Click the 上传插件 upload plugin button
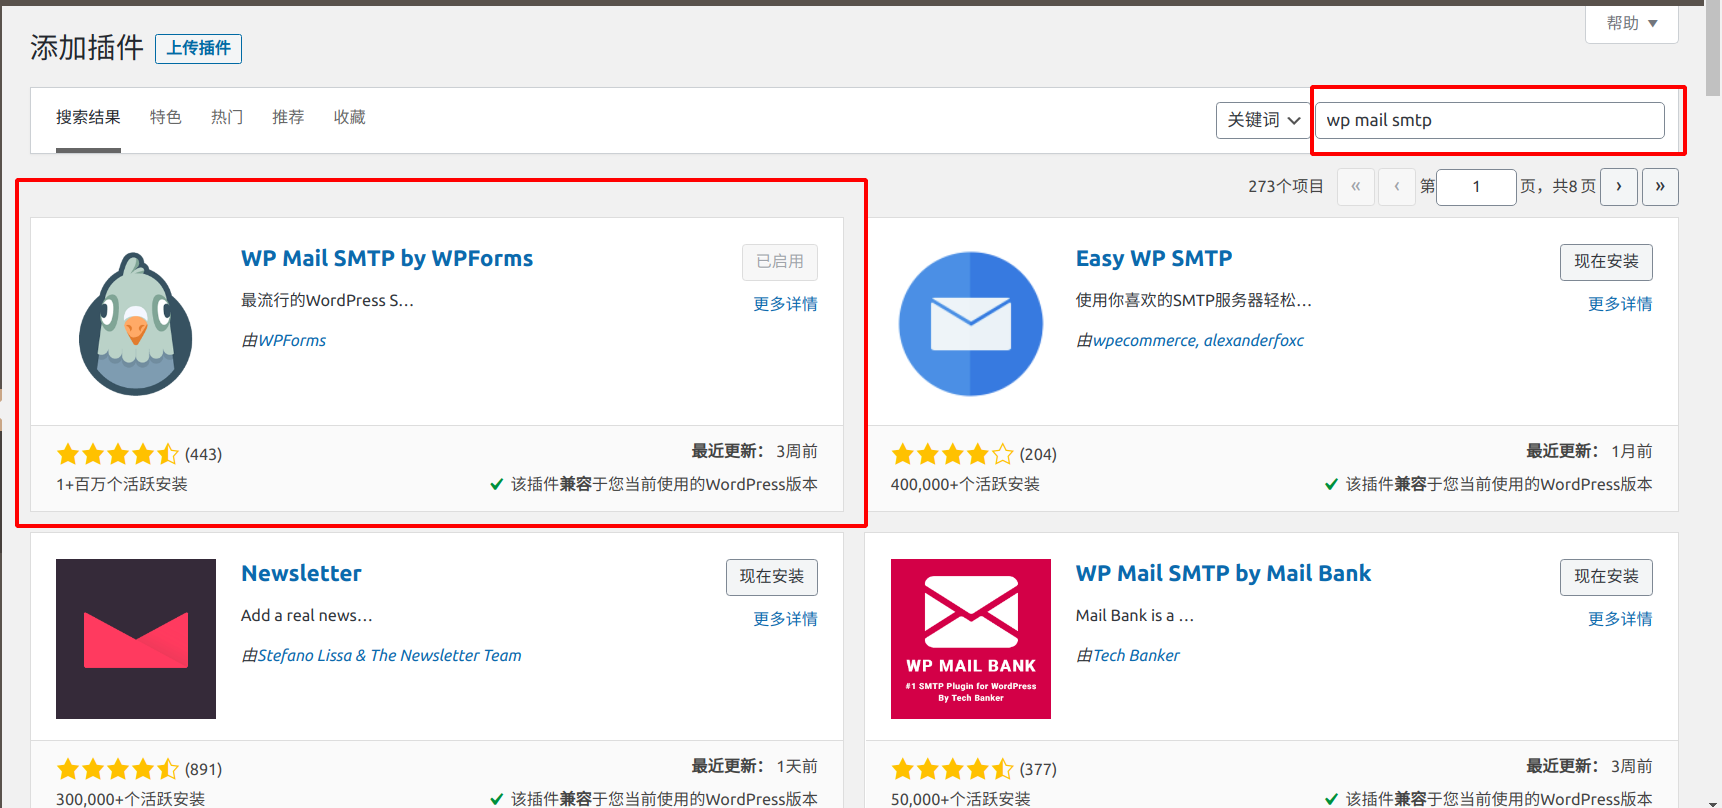The image size is (1722, 808). click(198, 48)
